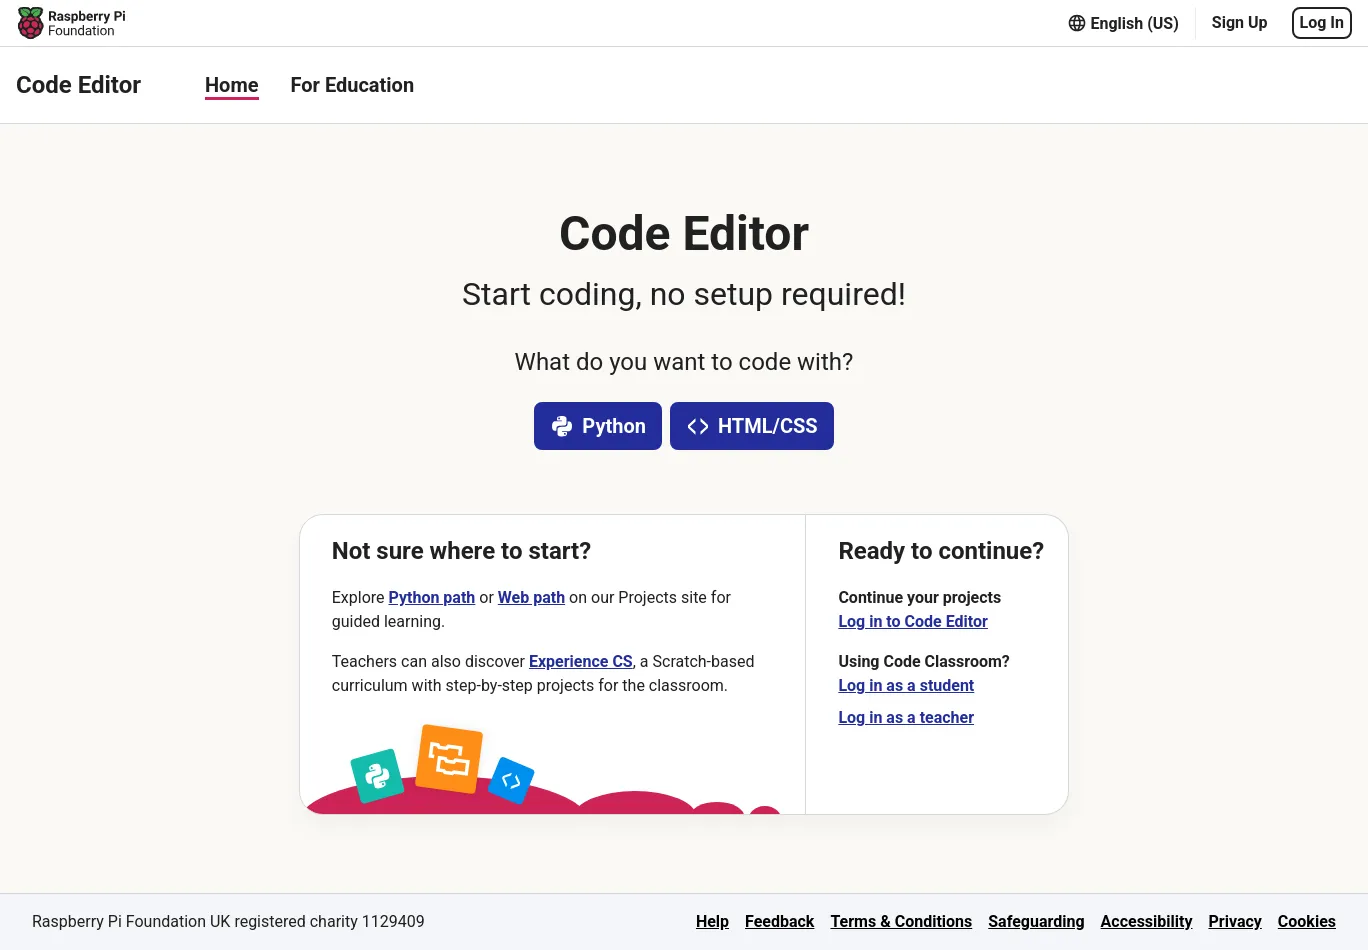Open the Accessibility footer link
Screen dimensions: 1368x950
(1146, 921)
